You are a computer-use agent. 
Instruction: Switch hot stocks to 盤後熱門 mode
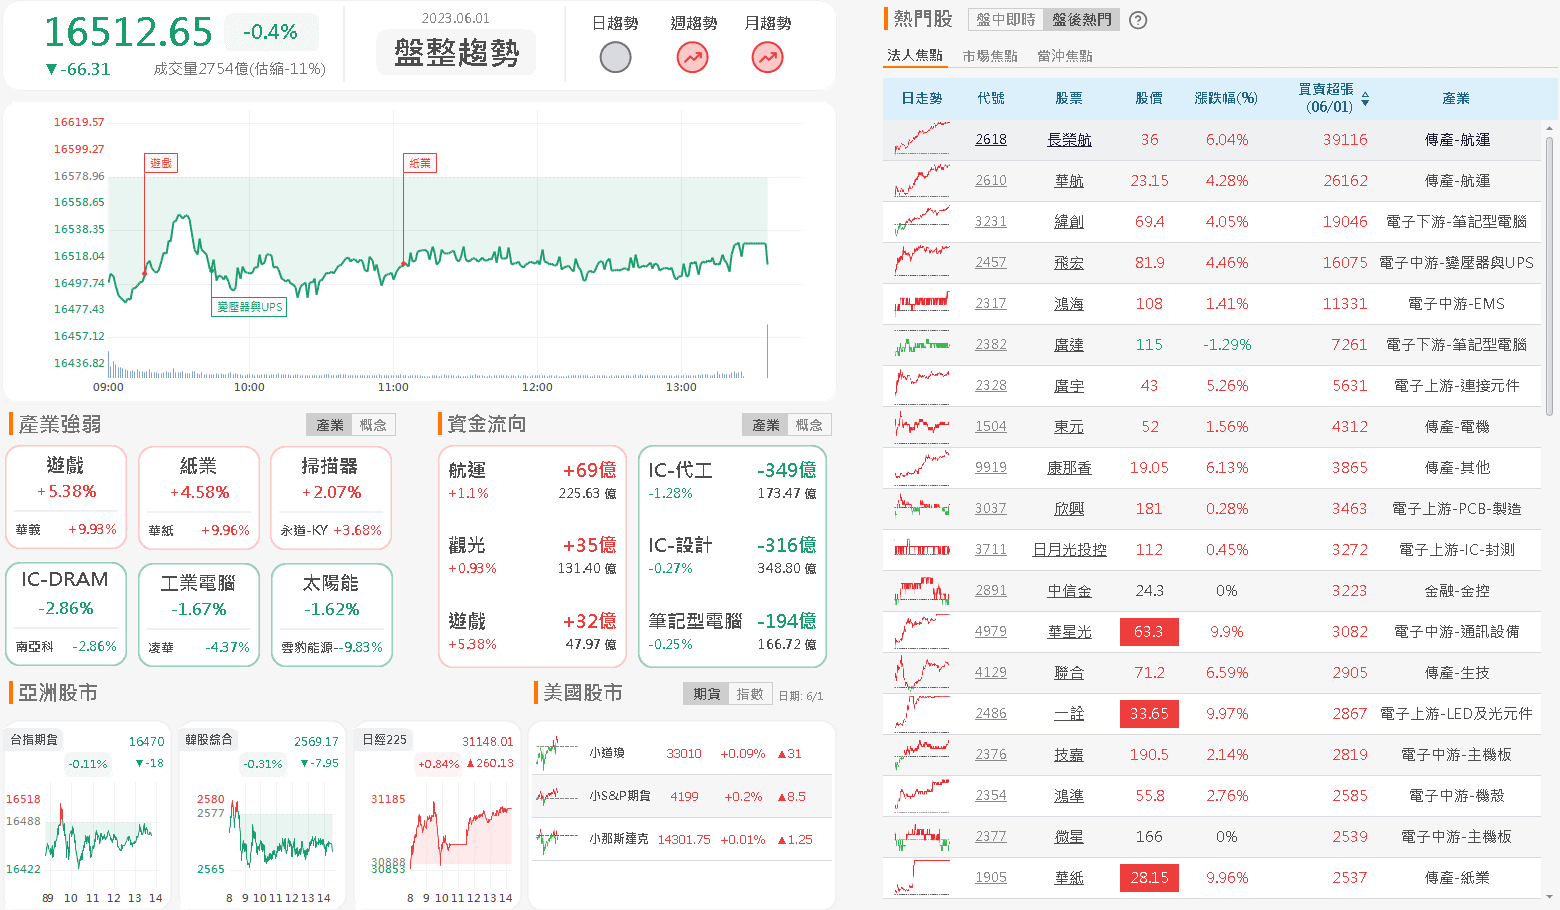coord(1081,20)
